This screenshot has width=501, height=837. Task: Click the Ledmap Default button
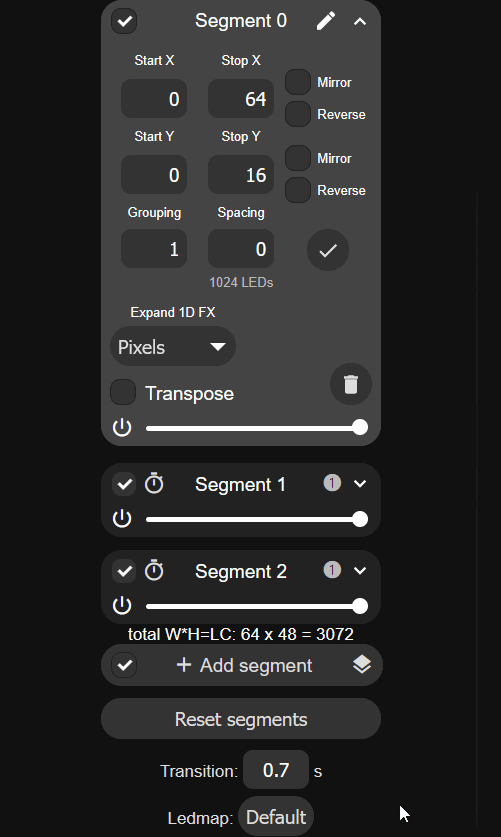pos(276,817)
